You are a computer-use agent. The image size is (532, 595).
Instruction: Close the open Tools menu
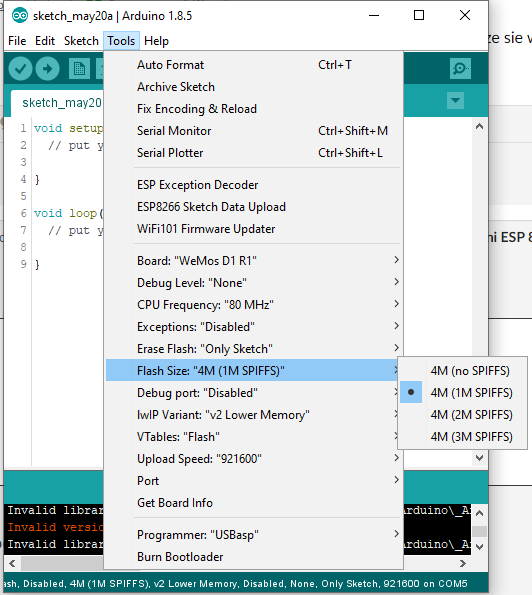[121, 41]
